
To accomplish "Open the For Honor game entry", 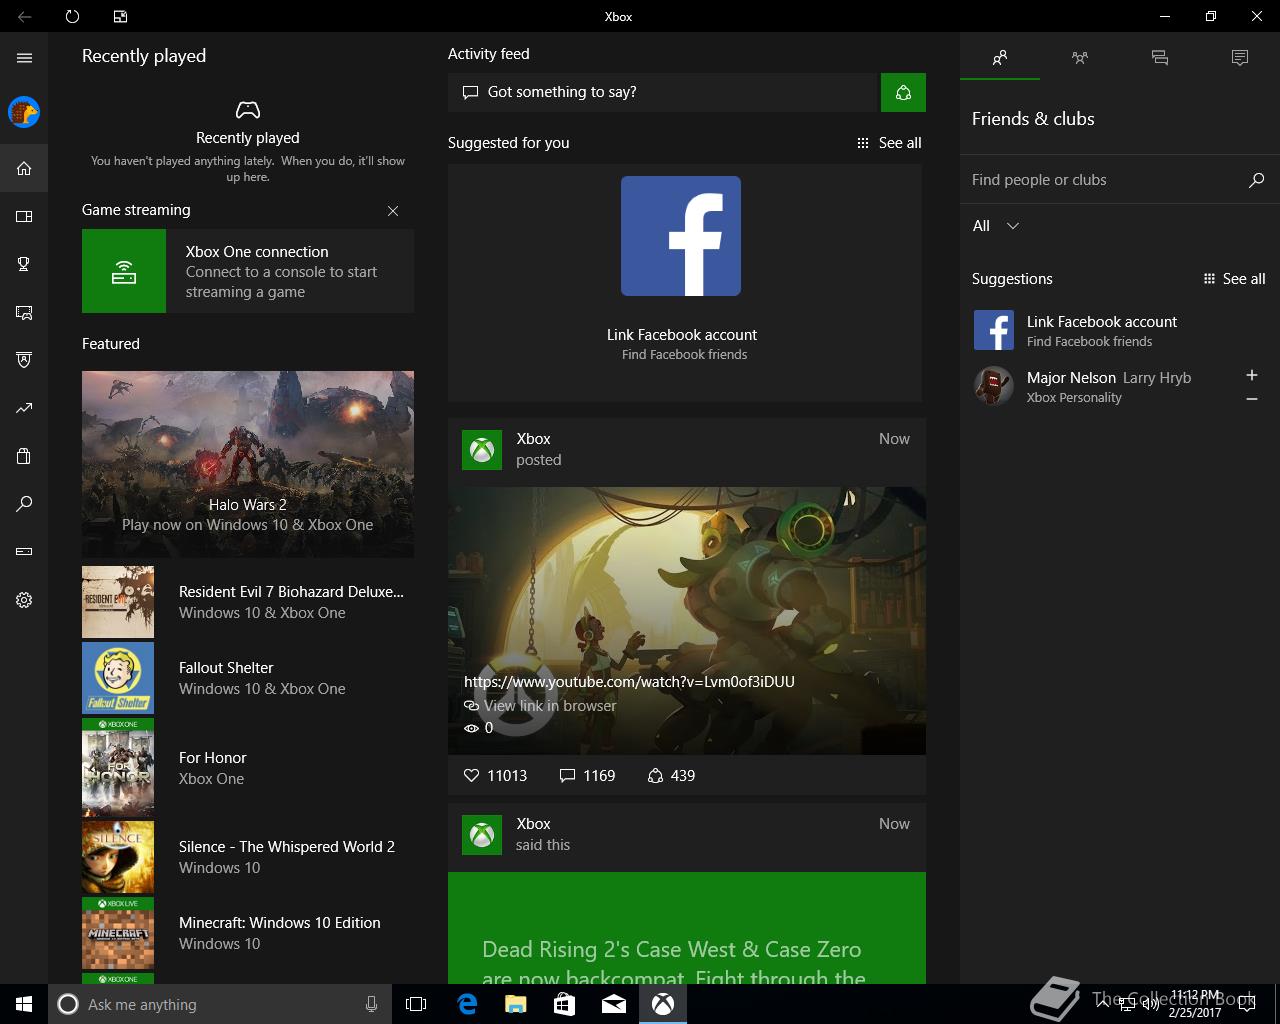I will tap(248, 768).
